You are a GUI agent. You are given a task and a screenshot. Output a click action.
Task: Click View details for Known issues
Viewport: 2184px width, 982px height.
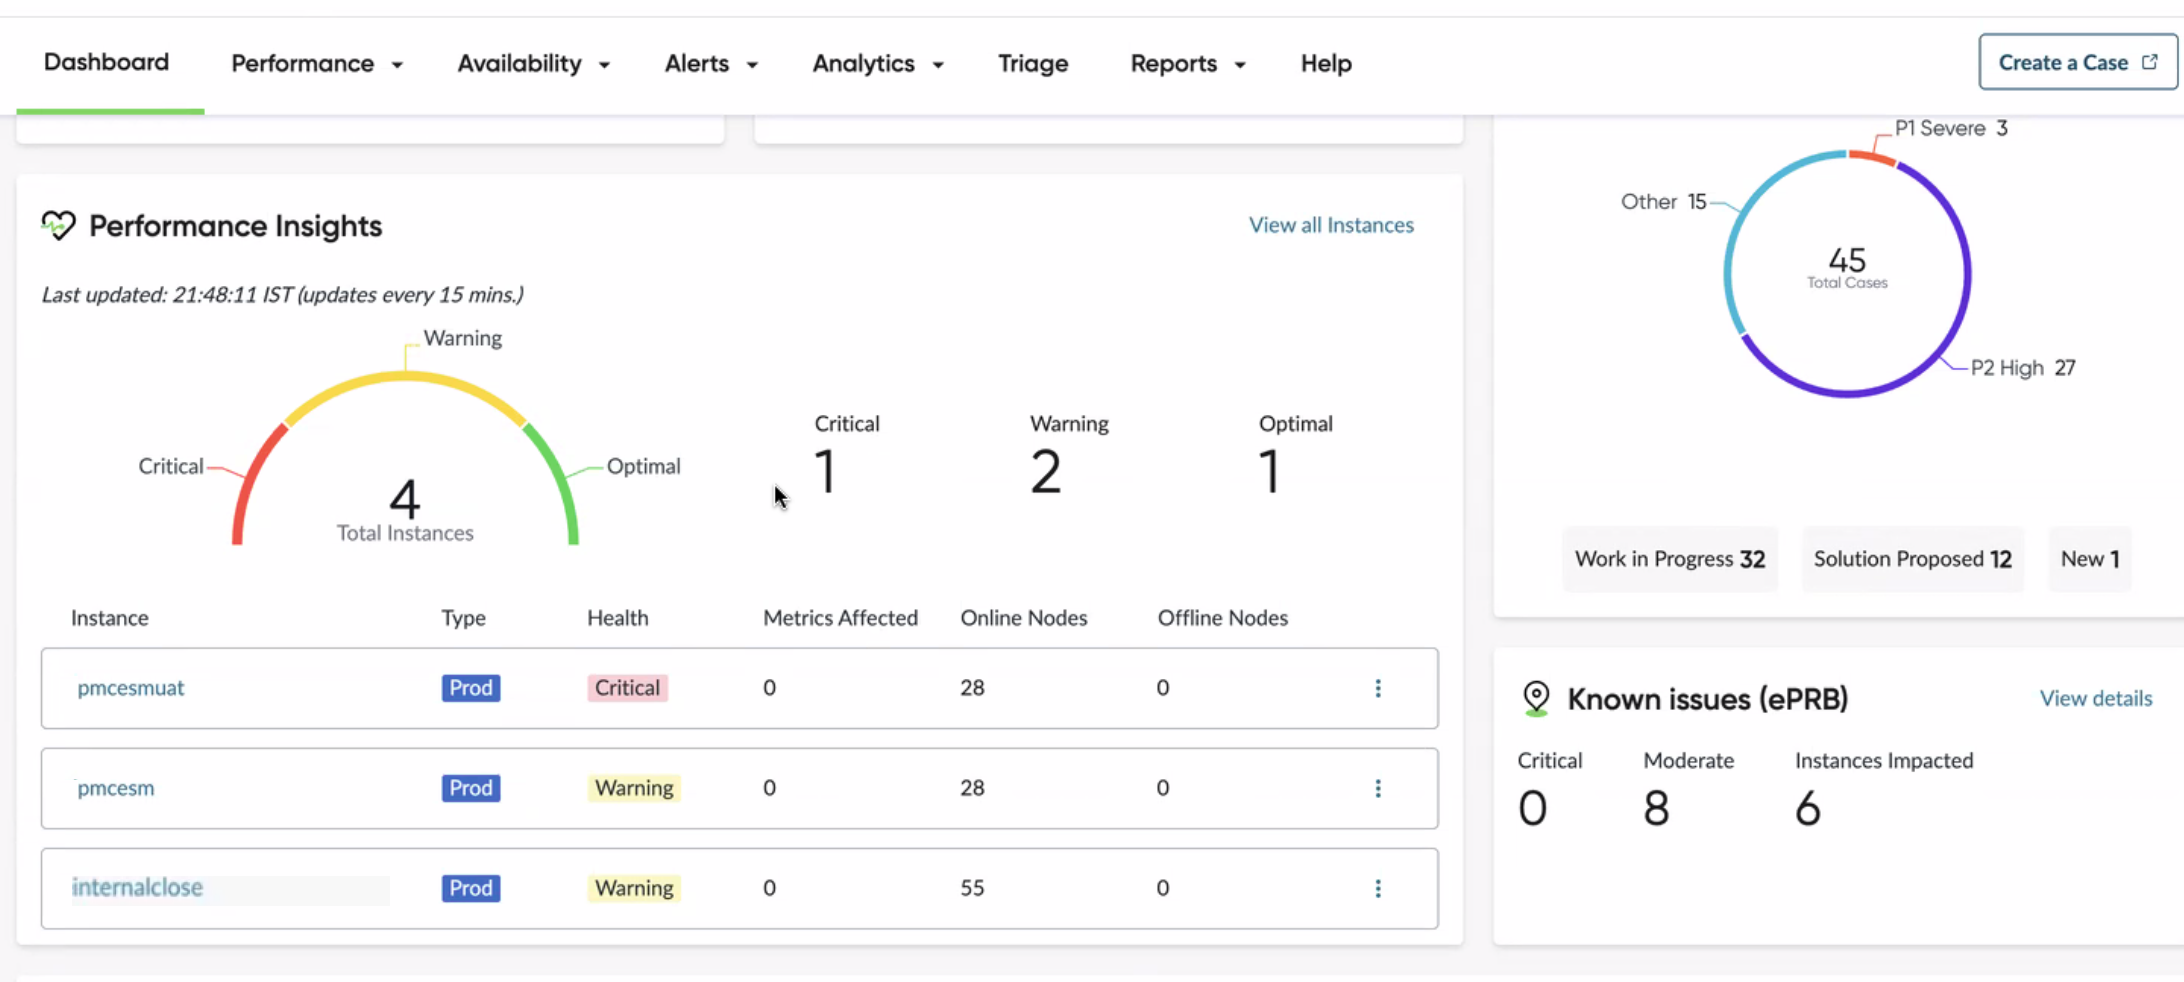coord(2096,698)
